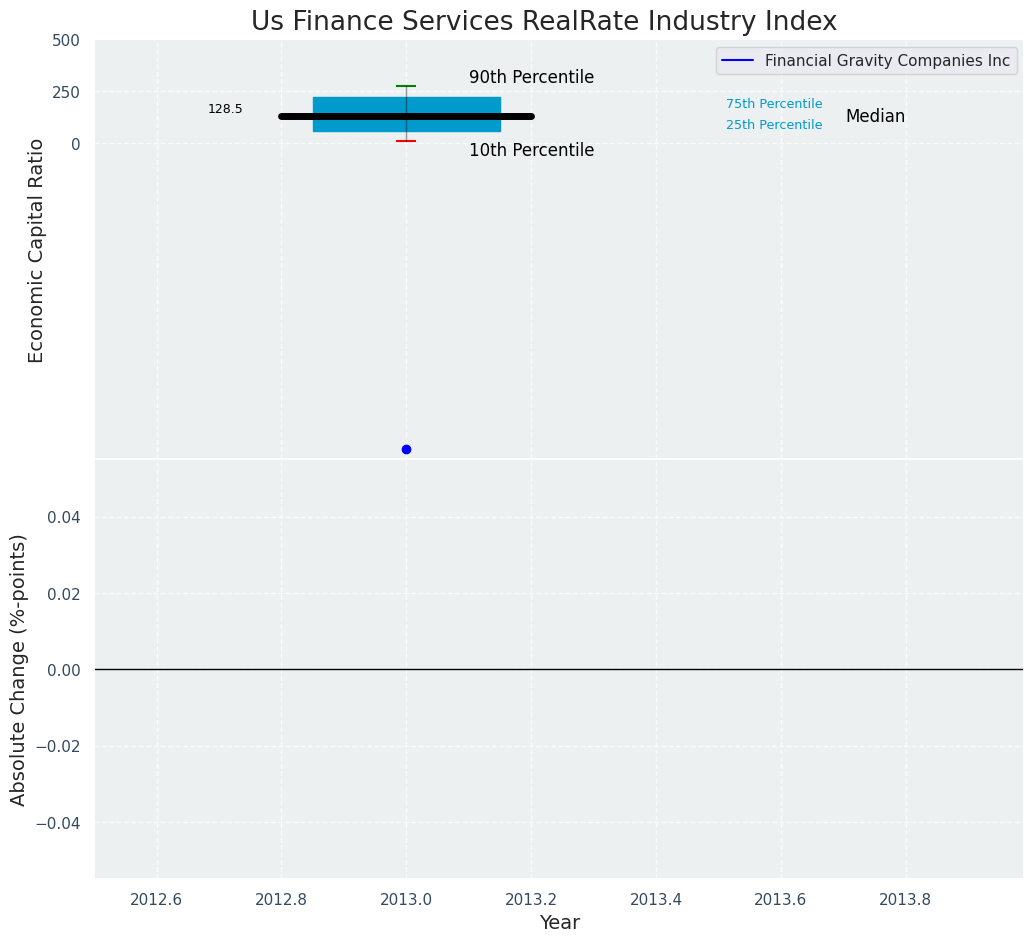Click the 90th Percentile annotation label
The width and height of the screenshot is (1034, 942).
[531, 77]
